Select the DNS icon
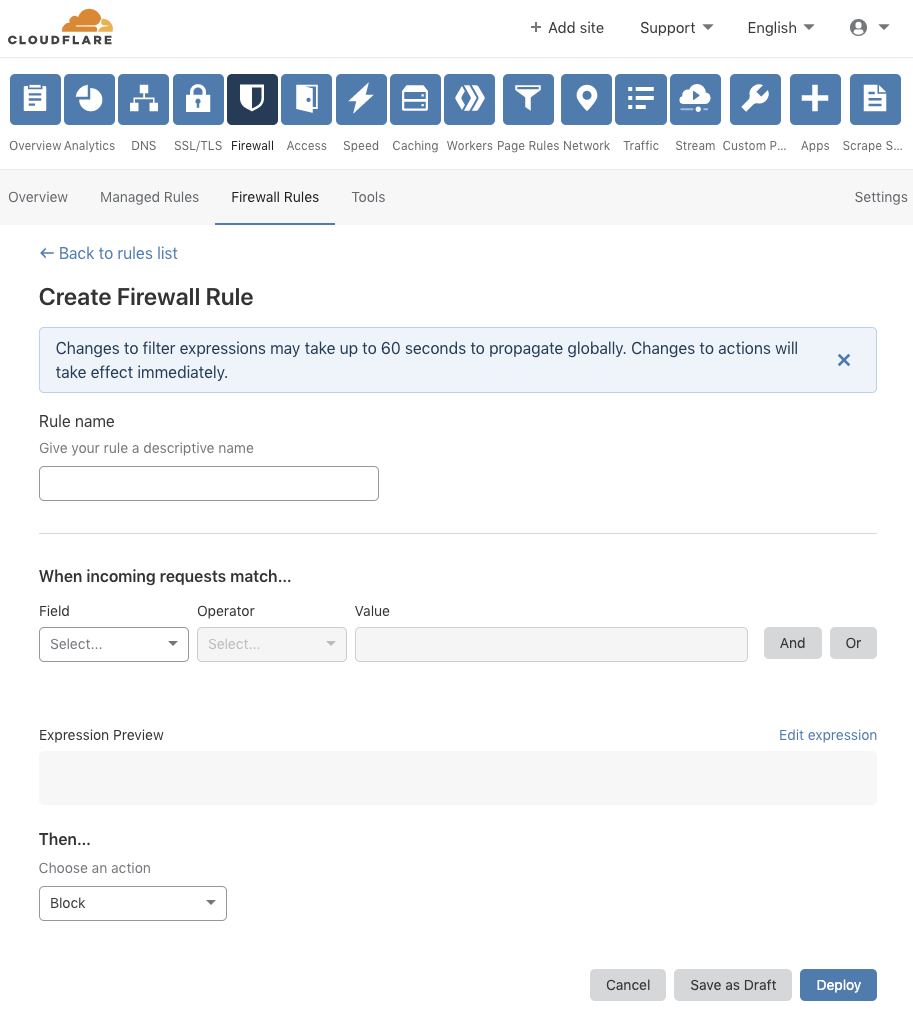The height and width of the screenshot is (1012, 913). tap(143, 99)
